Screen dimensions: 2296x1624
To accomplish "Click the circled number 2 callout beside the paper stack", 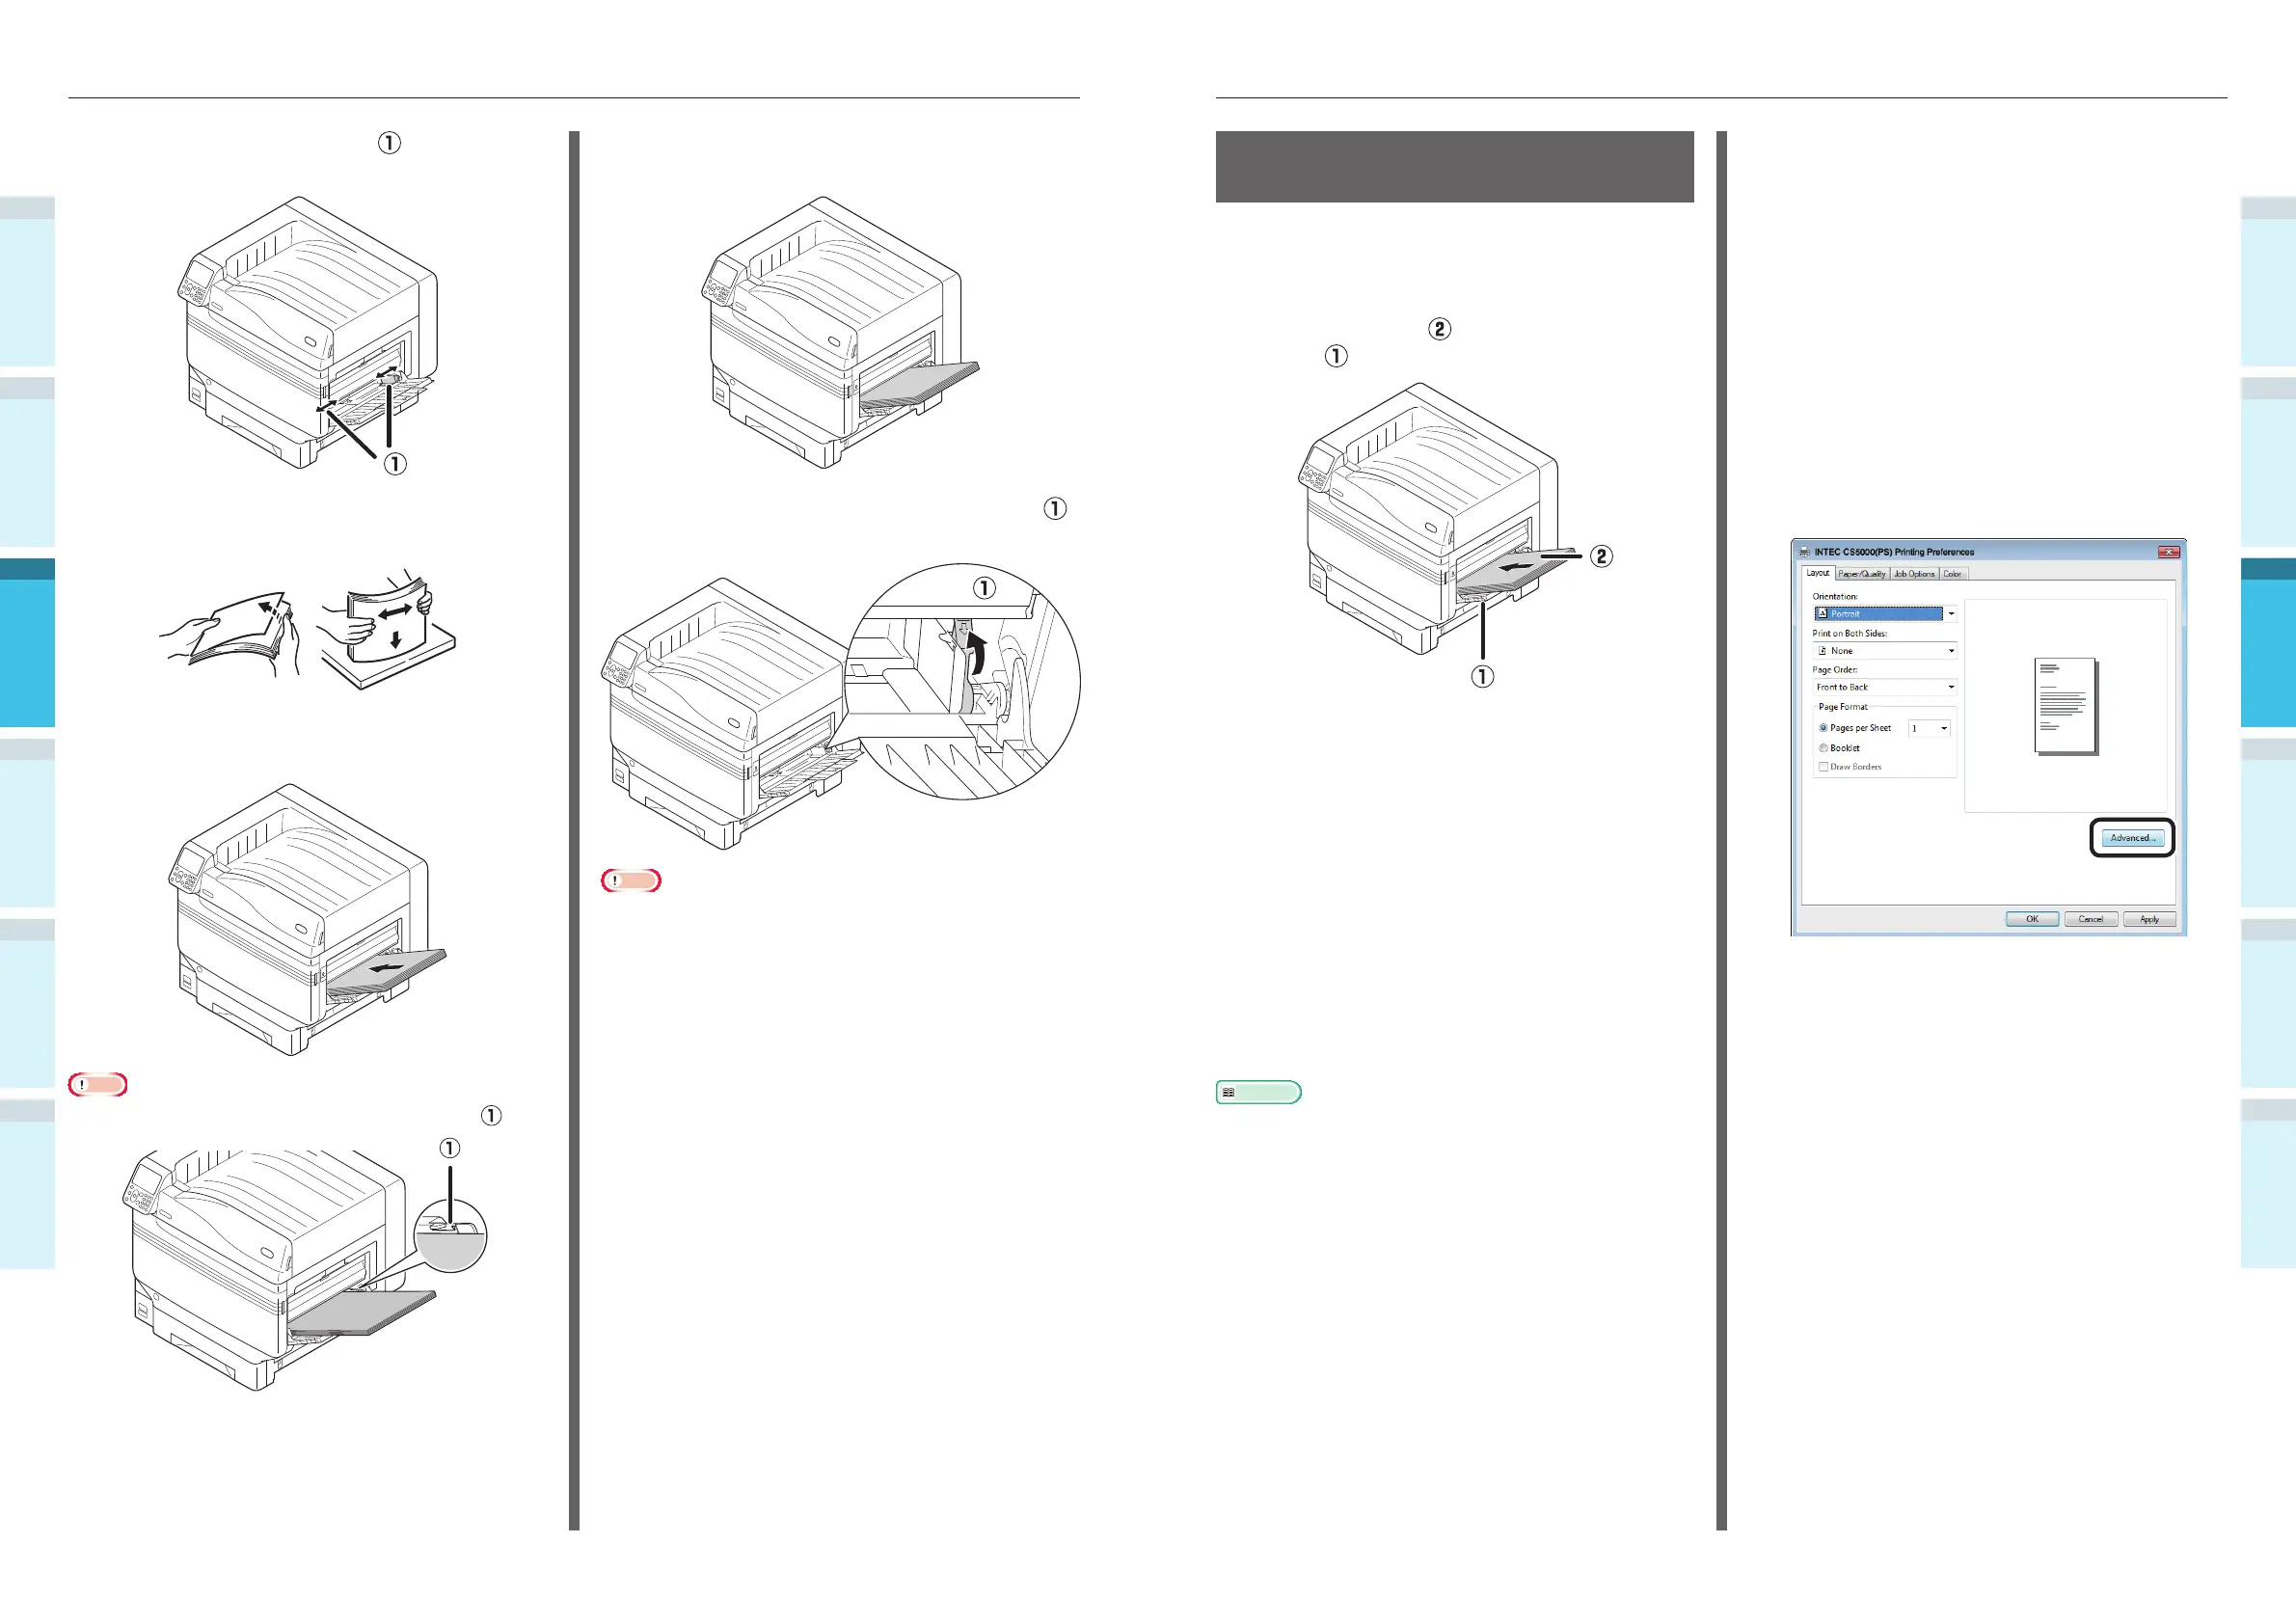I will [x=1600, y=556].
